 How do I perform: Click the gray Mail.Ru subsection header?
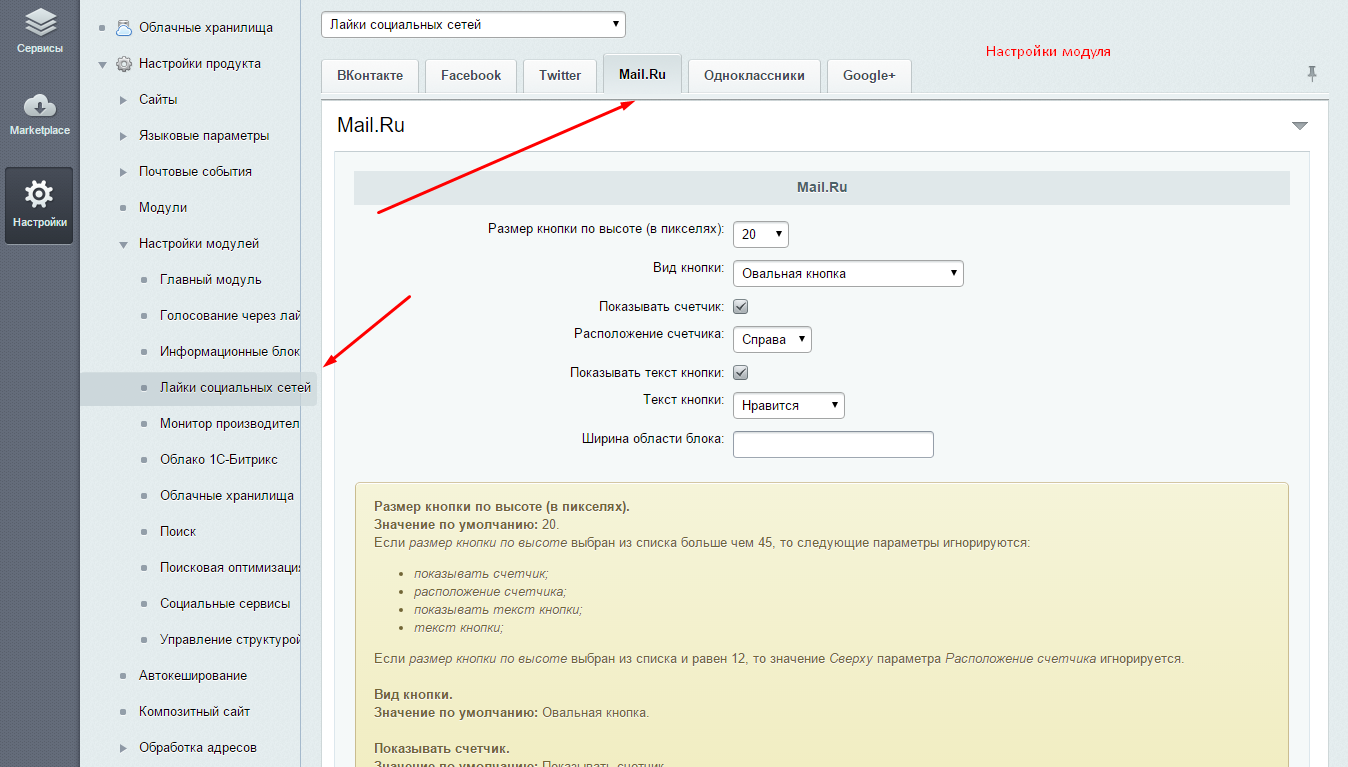(x=822, y=187)
